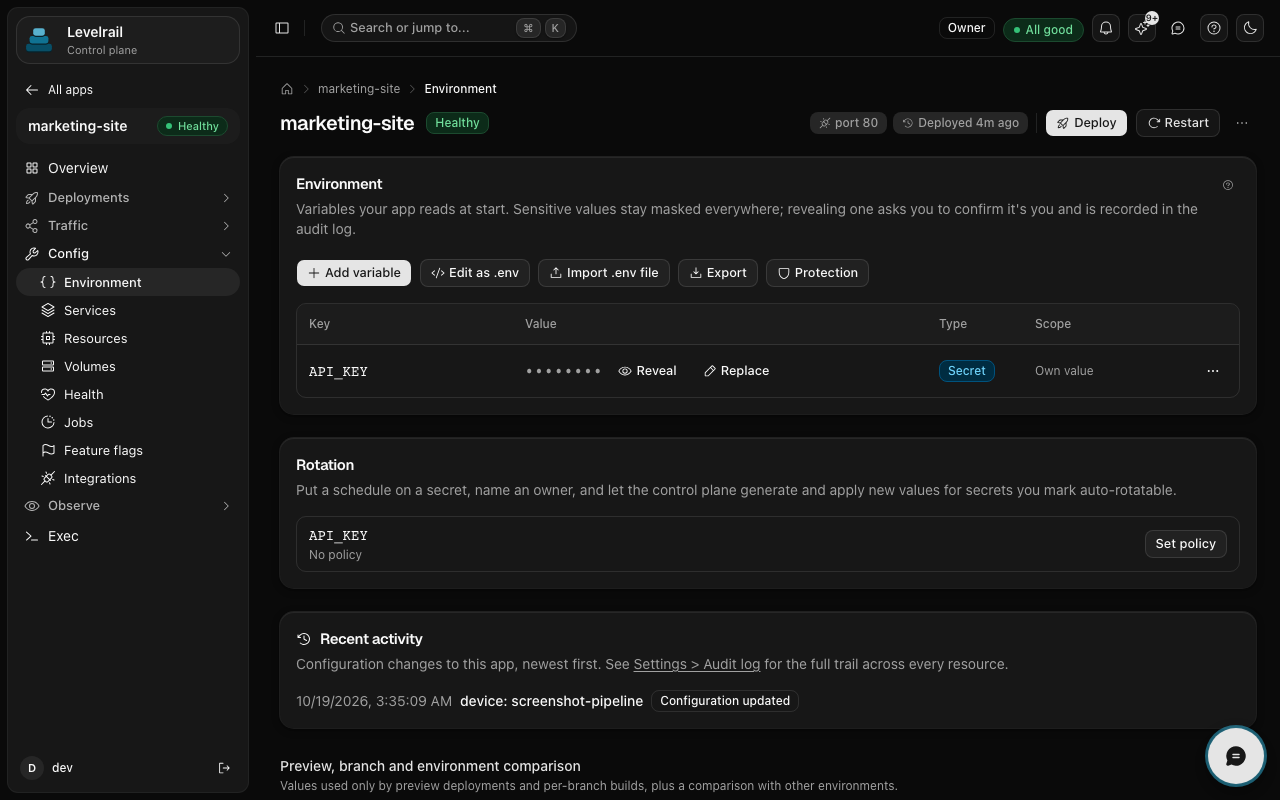Image resolution: width=1280 pixels, height=800 pixels.
Task: Focus the Search or jump to field
Action: tap(449, 28)
